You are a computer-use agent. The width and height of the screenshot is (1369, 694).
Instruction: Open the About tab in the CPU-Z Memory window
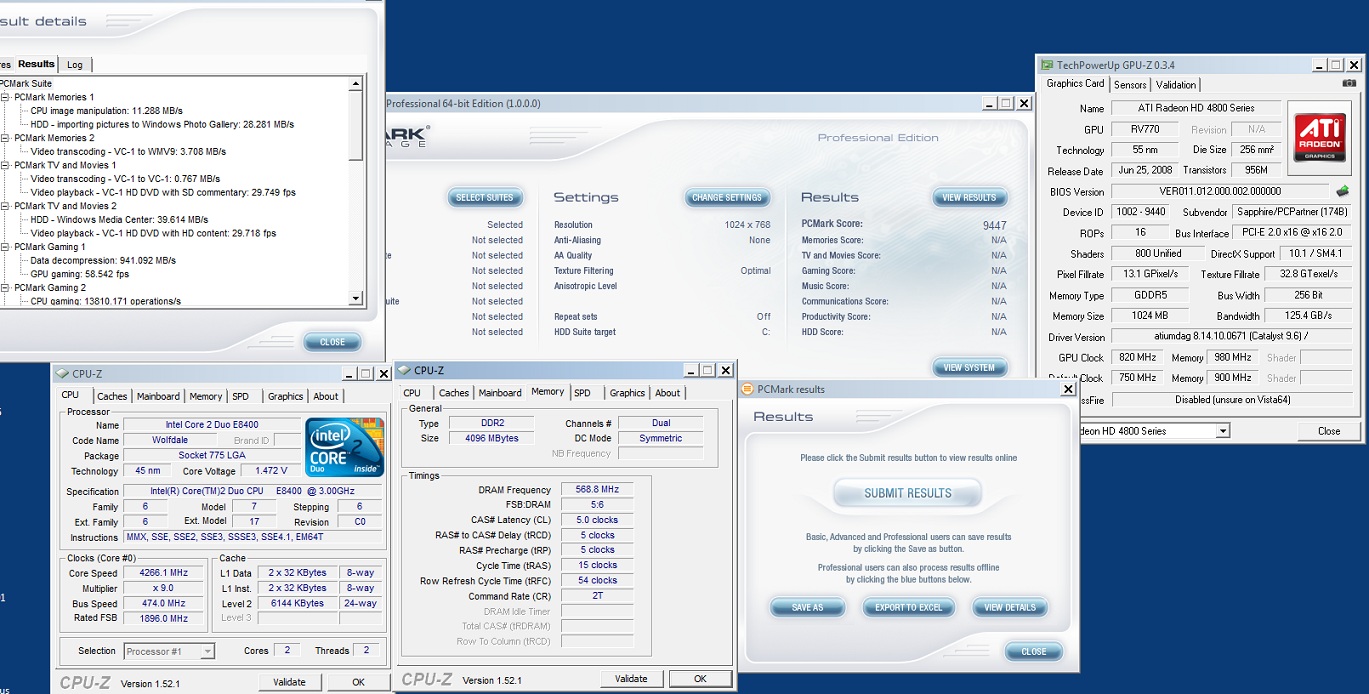click(x=667, y=393)
